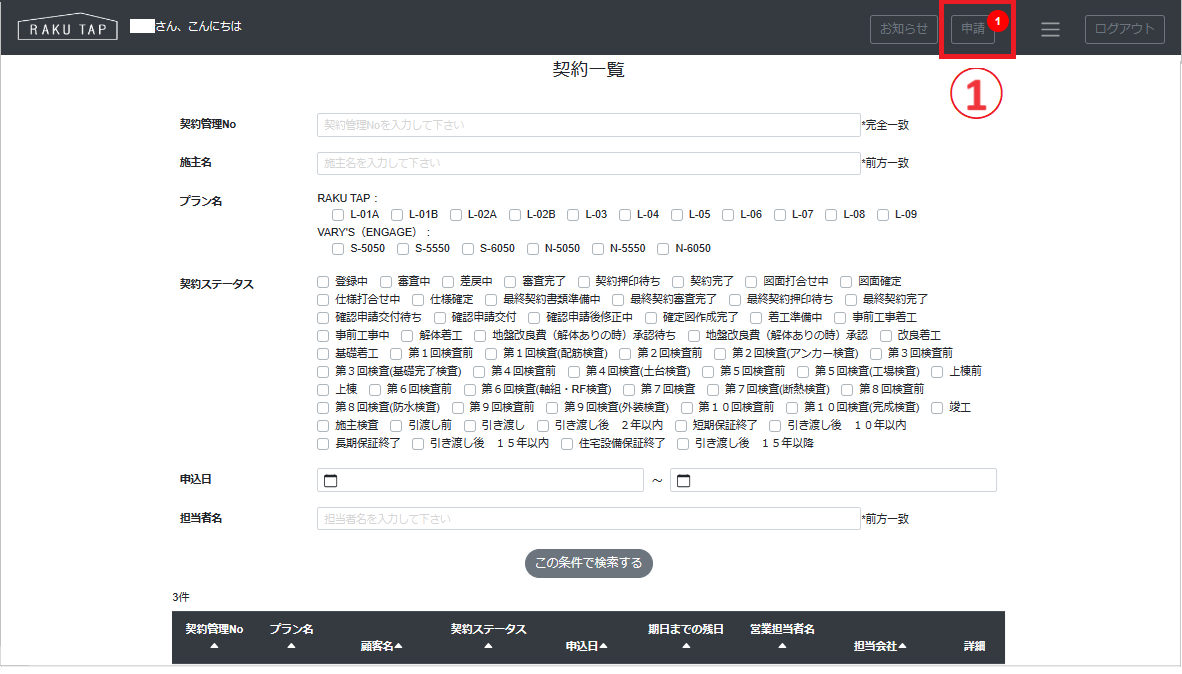The height and width of the screenshot is (674, 1182).
Task: Enable the N-5550 plan checkbox
Action: tap(598, 249)
